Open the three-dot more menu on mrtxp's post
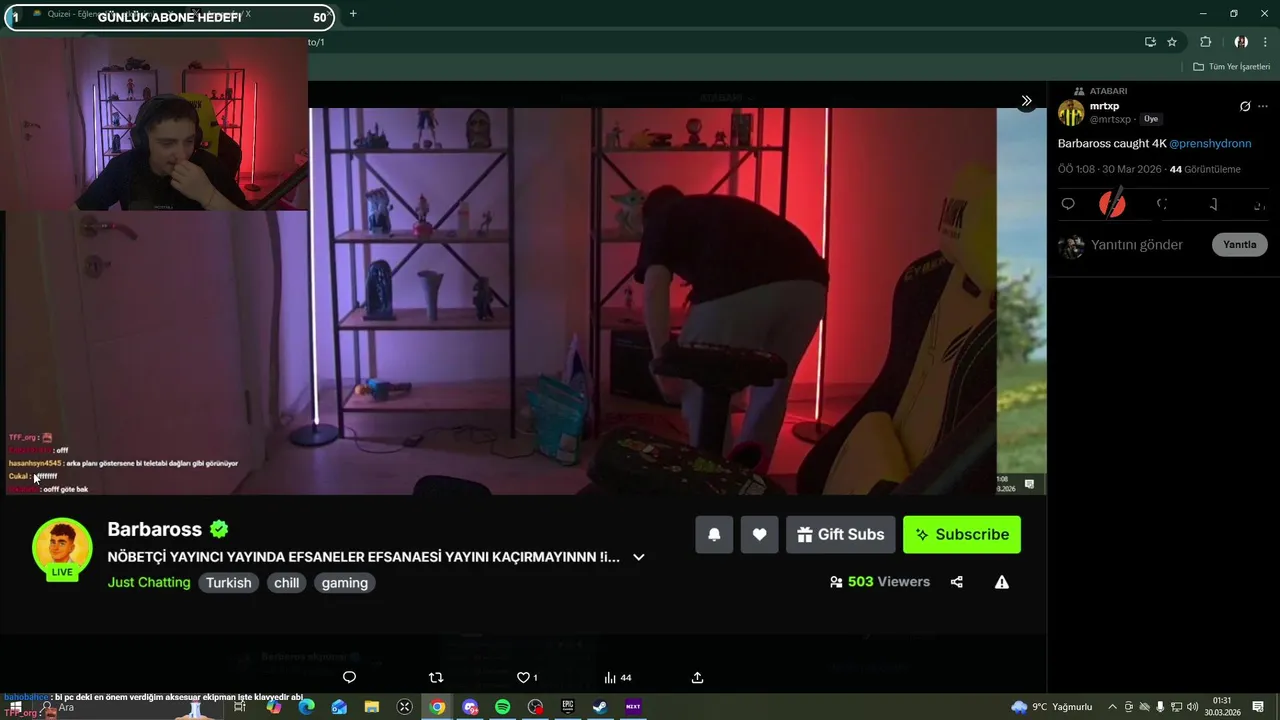This screenshot has width=1280, height=720. tap(1263, 106)
